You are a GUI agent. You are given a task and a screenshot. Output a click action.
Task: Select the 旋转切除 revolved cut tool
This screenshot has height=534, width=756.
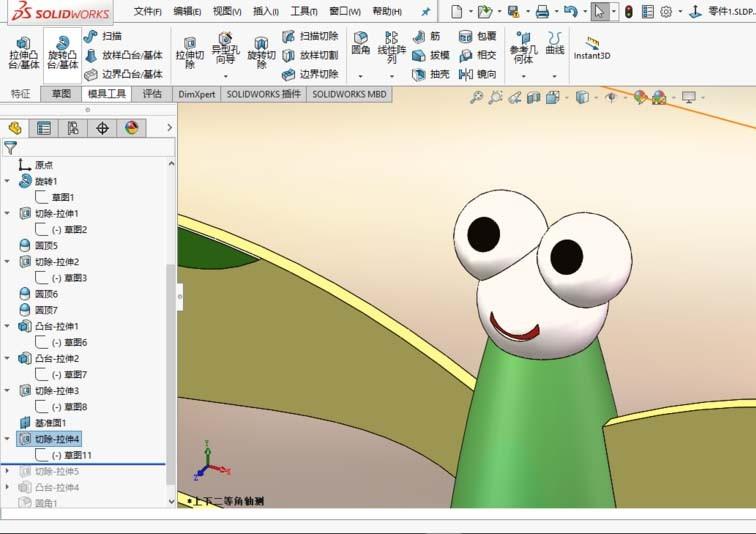click(x=261, y=53)
